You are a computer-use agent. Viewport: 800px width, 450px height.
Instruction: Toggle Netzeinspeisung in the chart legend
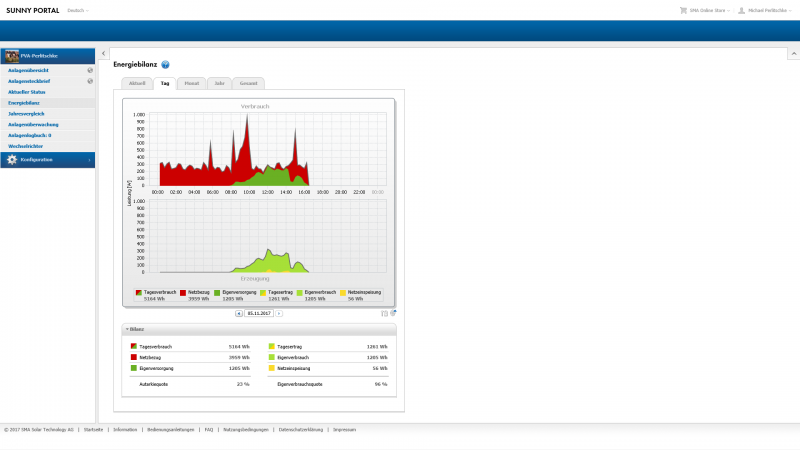pos(360,295)
